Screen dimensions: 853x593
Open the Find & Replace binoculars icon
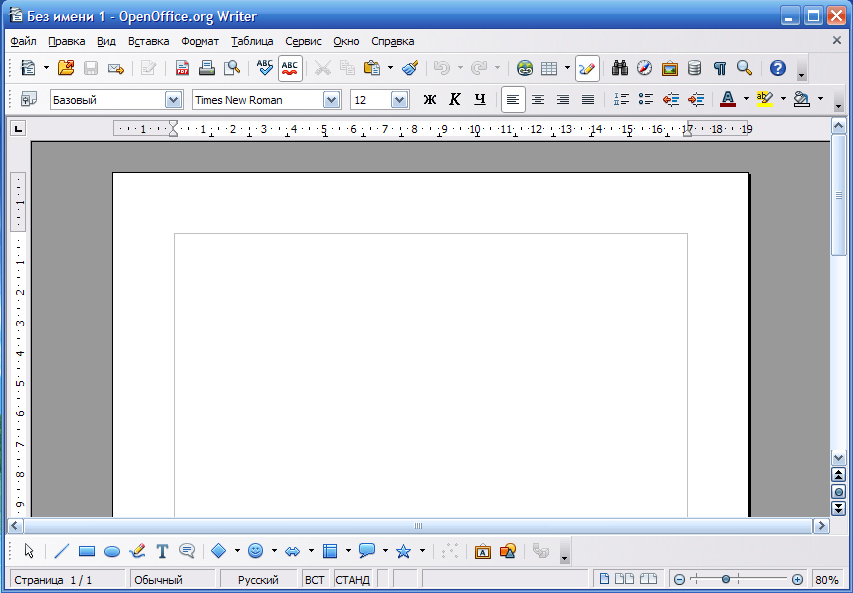pyautogui.click(x=620, y=68)
